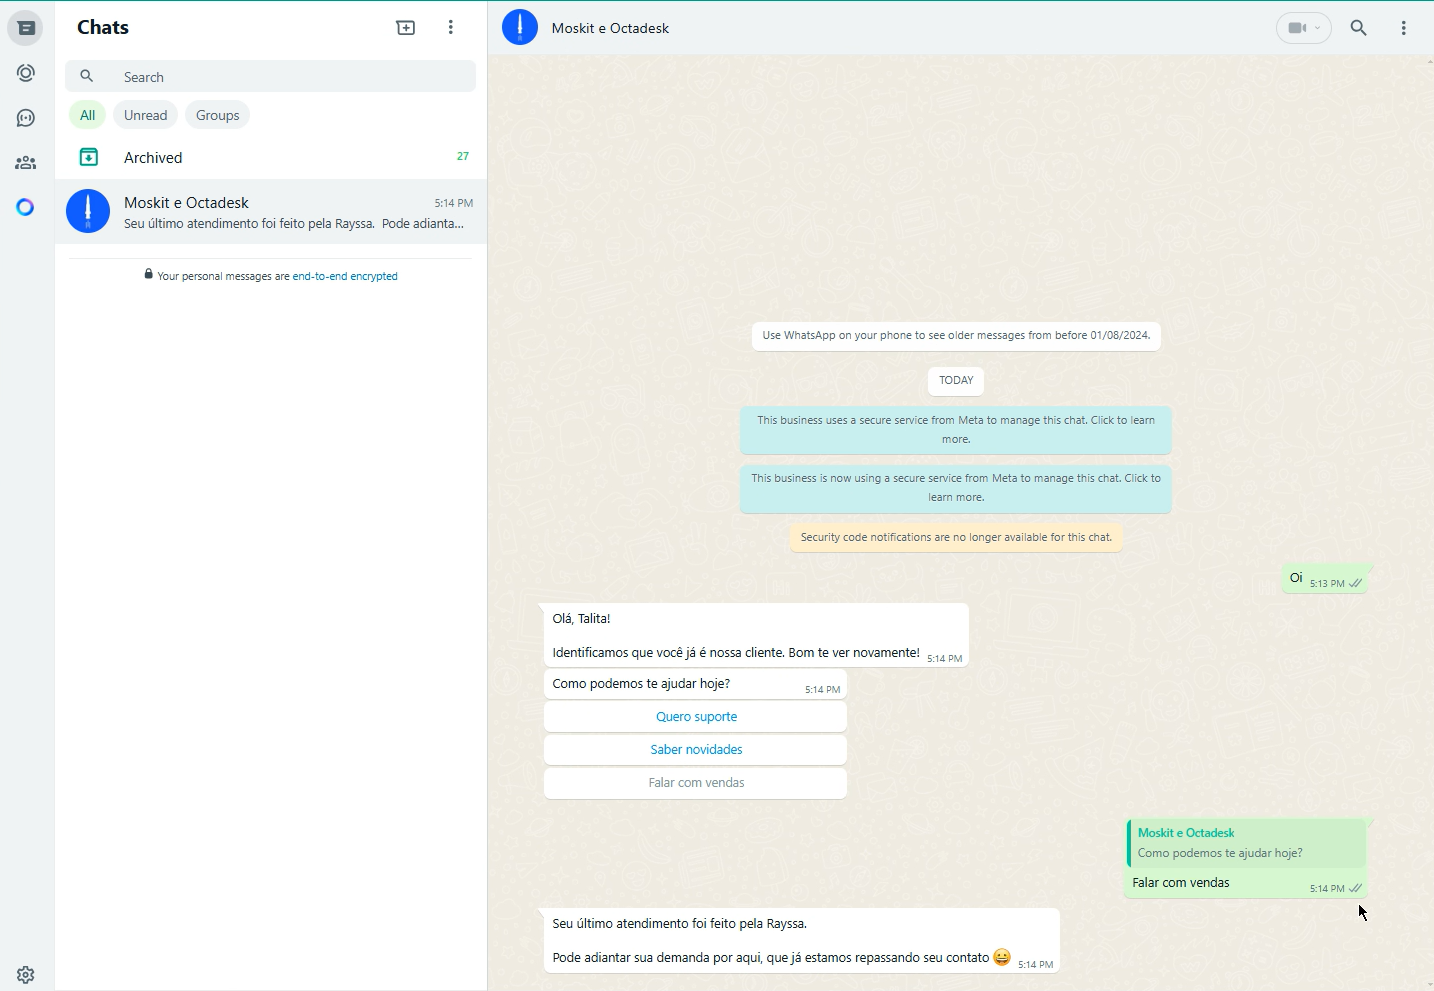The height and width of the screenshot is (991, 1434).
Task: Click the 'Seu último atendimento' message bubble
Action: (x=802, y=941)
